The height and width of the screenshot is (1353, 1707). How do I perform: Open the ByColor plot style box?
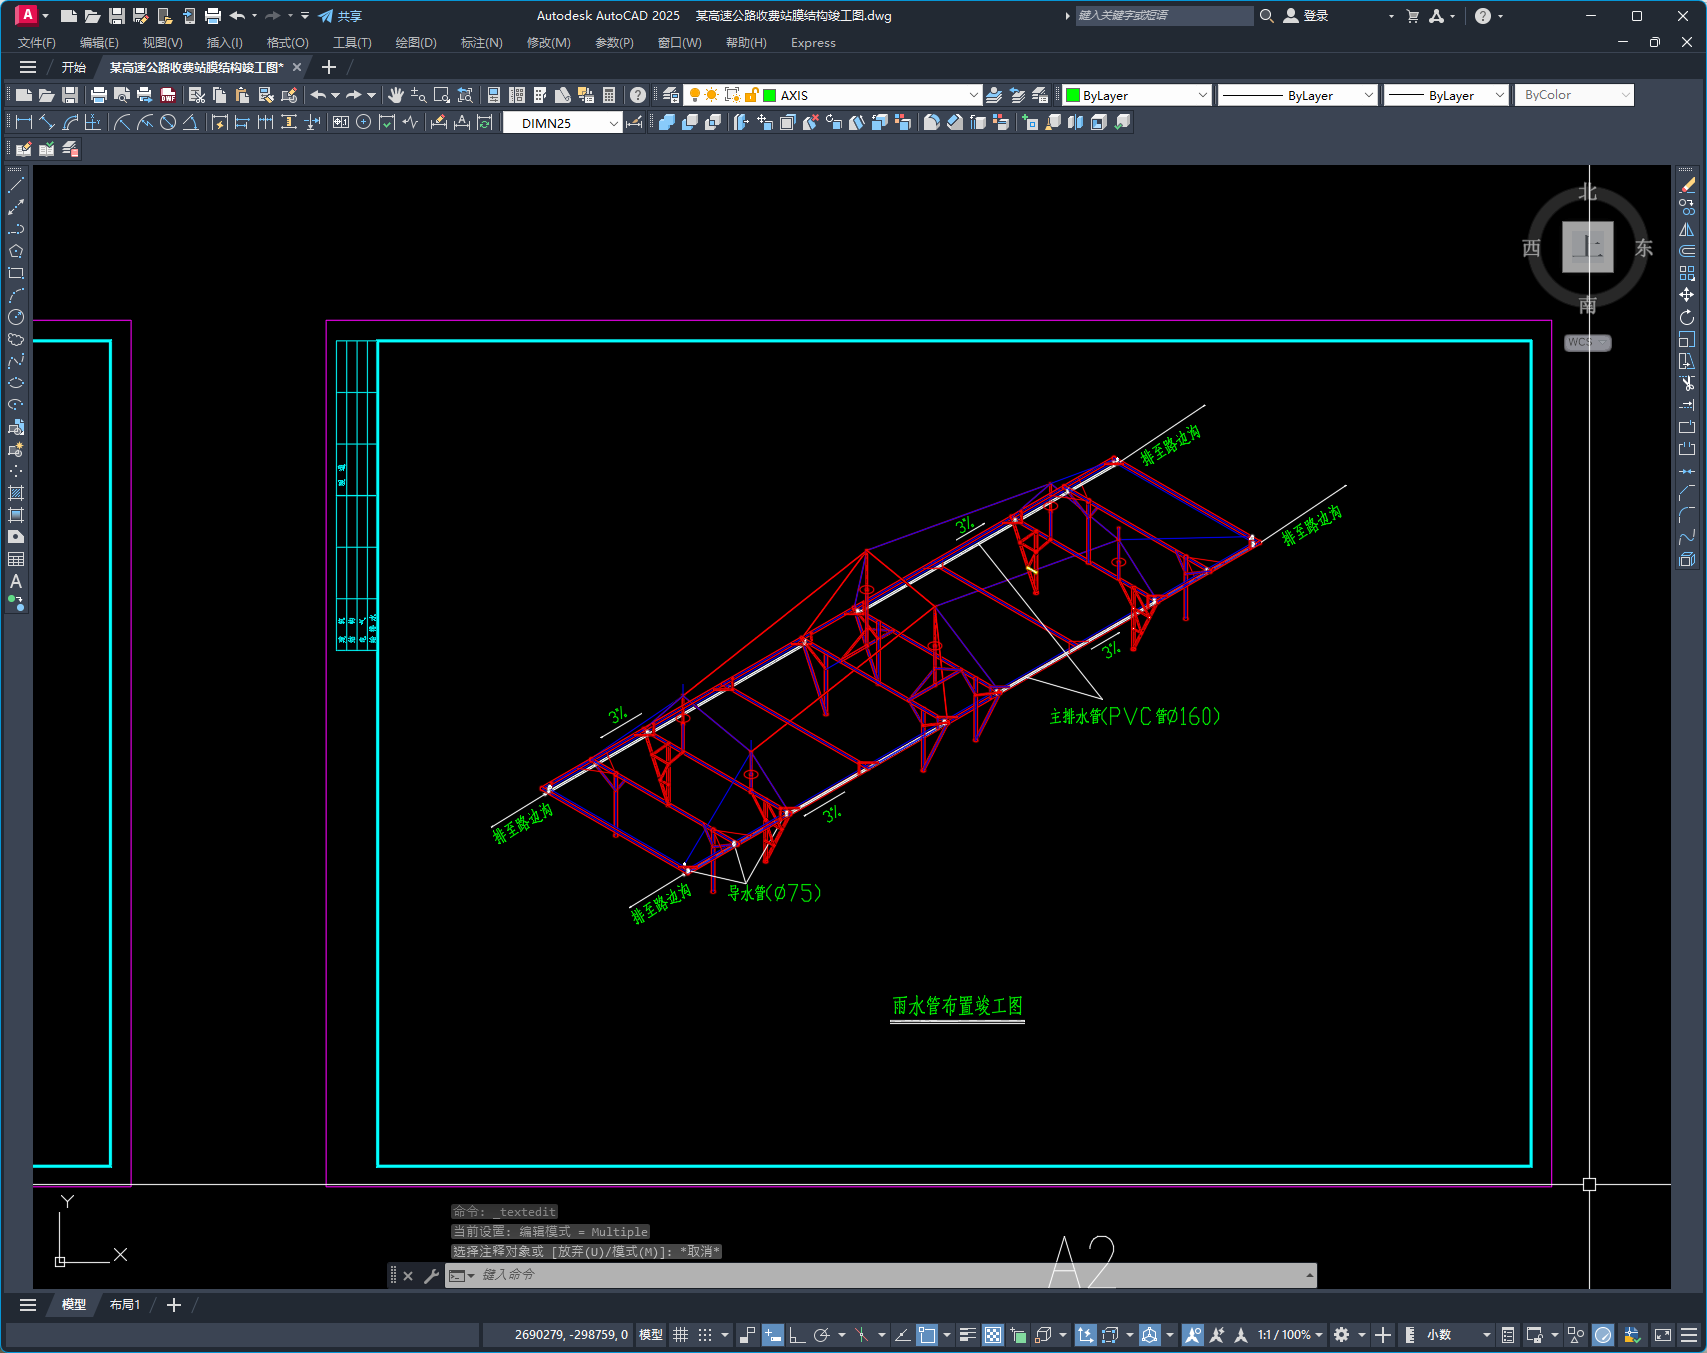tap(1574, 95)
